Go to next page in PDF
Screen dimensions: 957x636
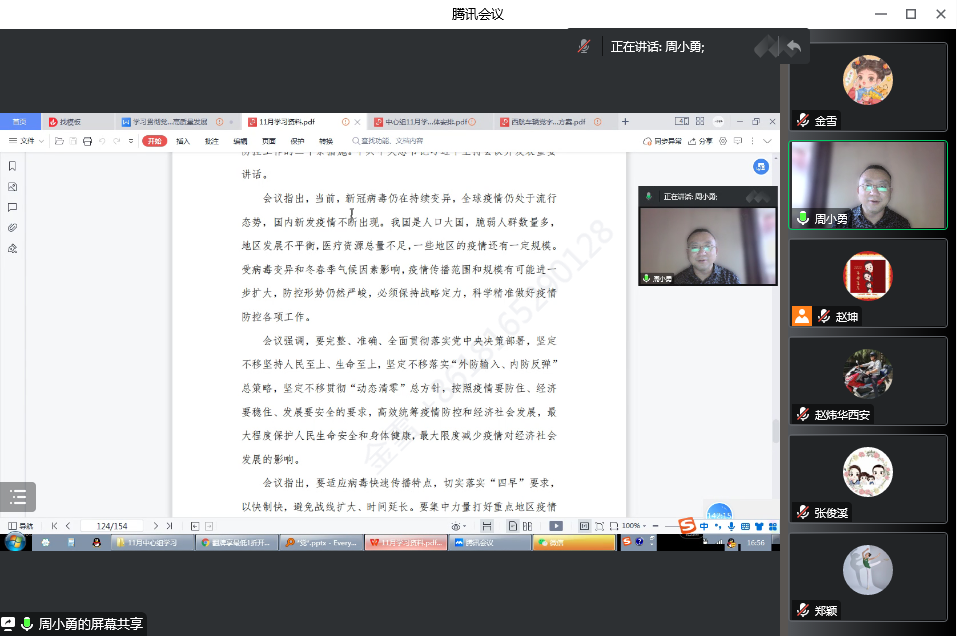pos(155,525)
